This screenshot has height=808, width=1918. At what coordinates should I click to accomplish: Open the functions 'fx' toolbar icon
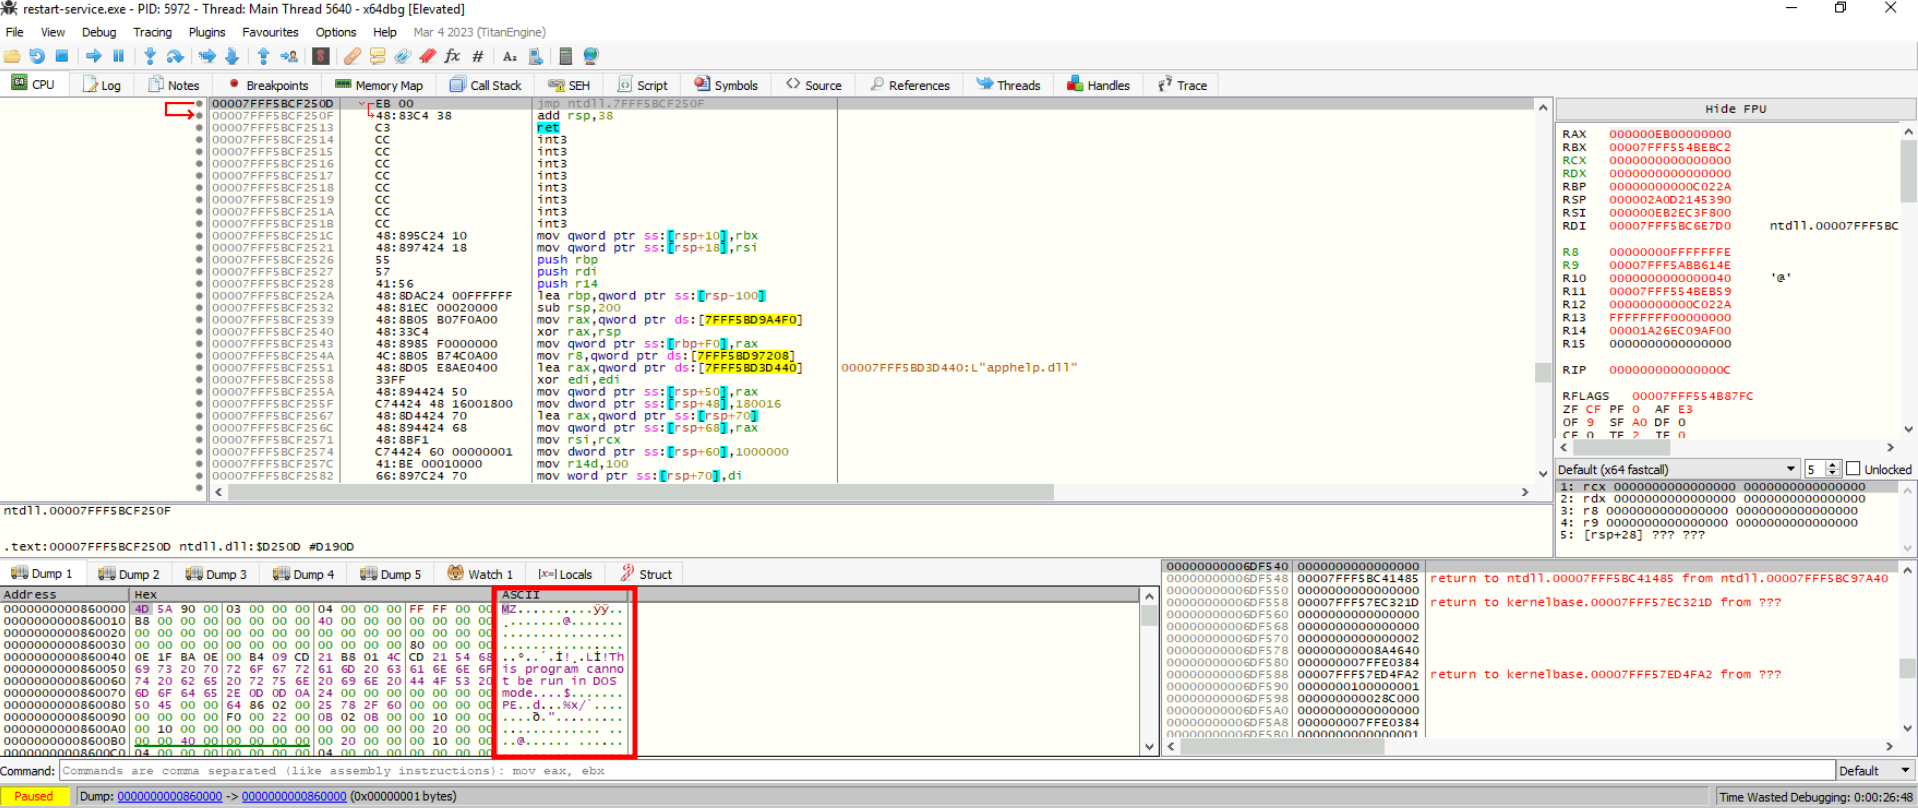452,56
